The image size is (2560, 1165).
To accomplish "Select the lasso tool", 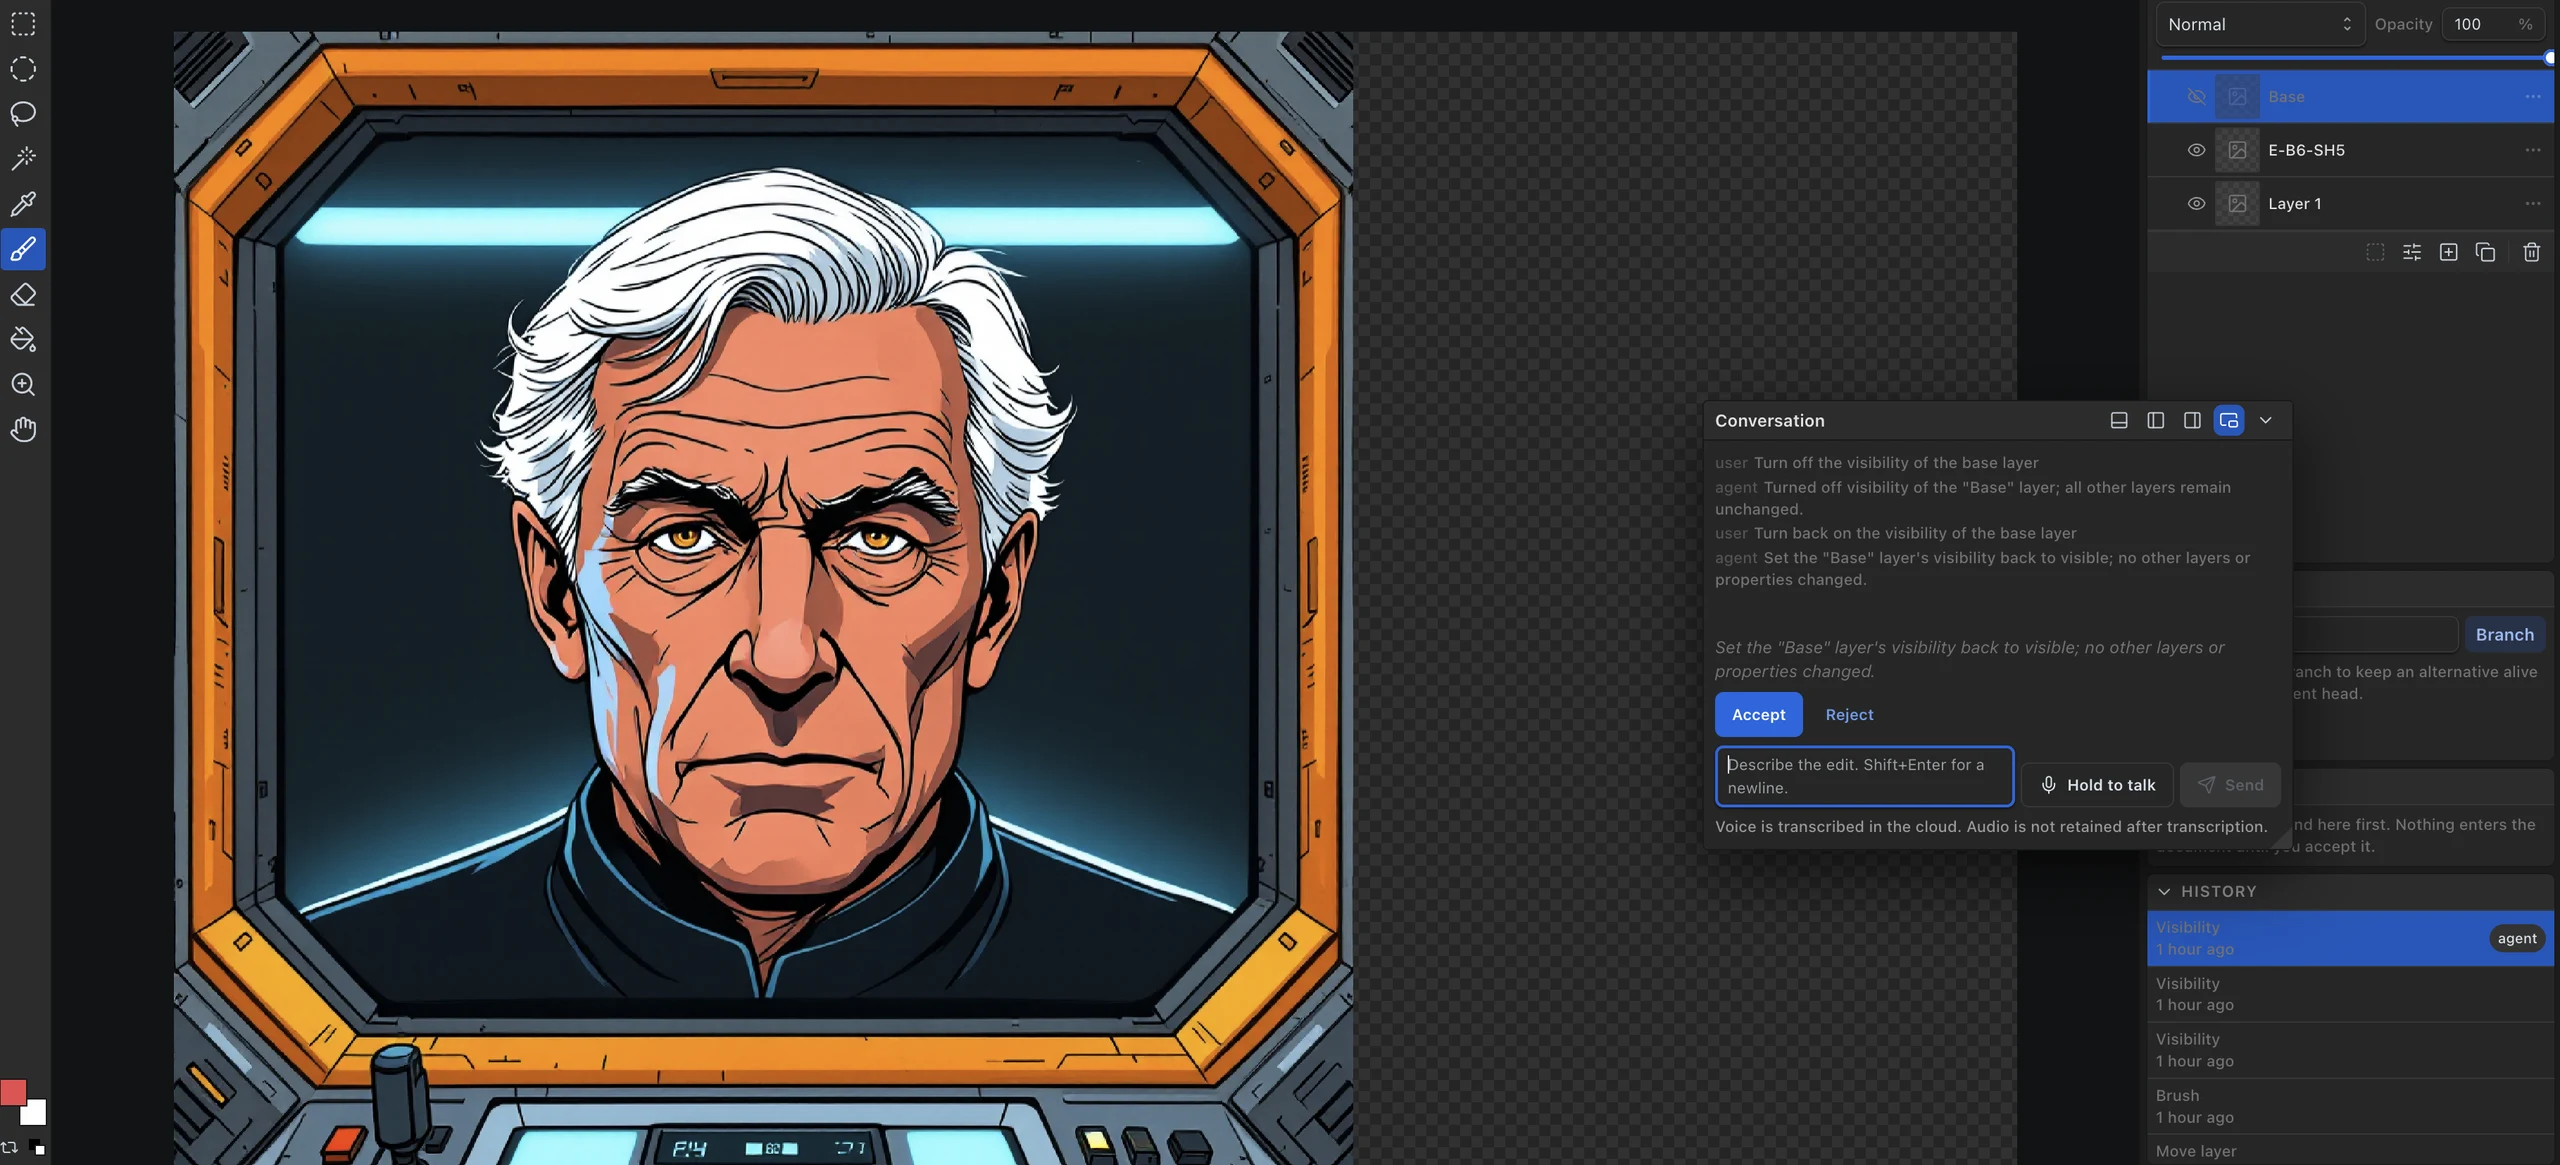I will pos(23,114).
